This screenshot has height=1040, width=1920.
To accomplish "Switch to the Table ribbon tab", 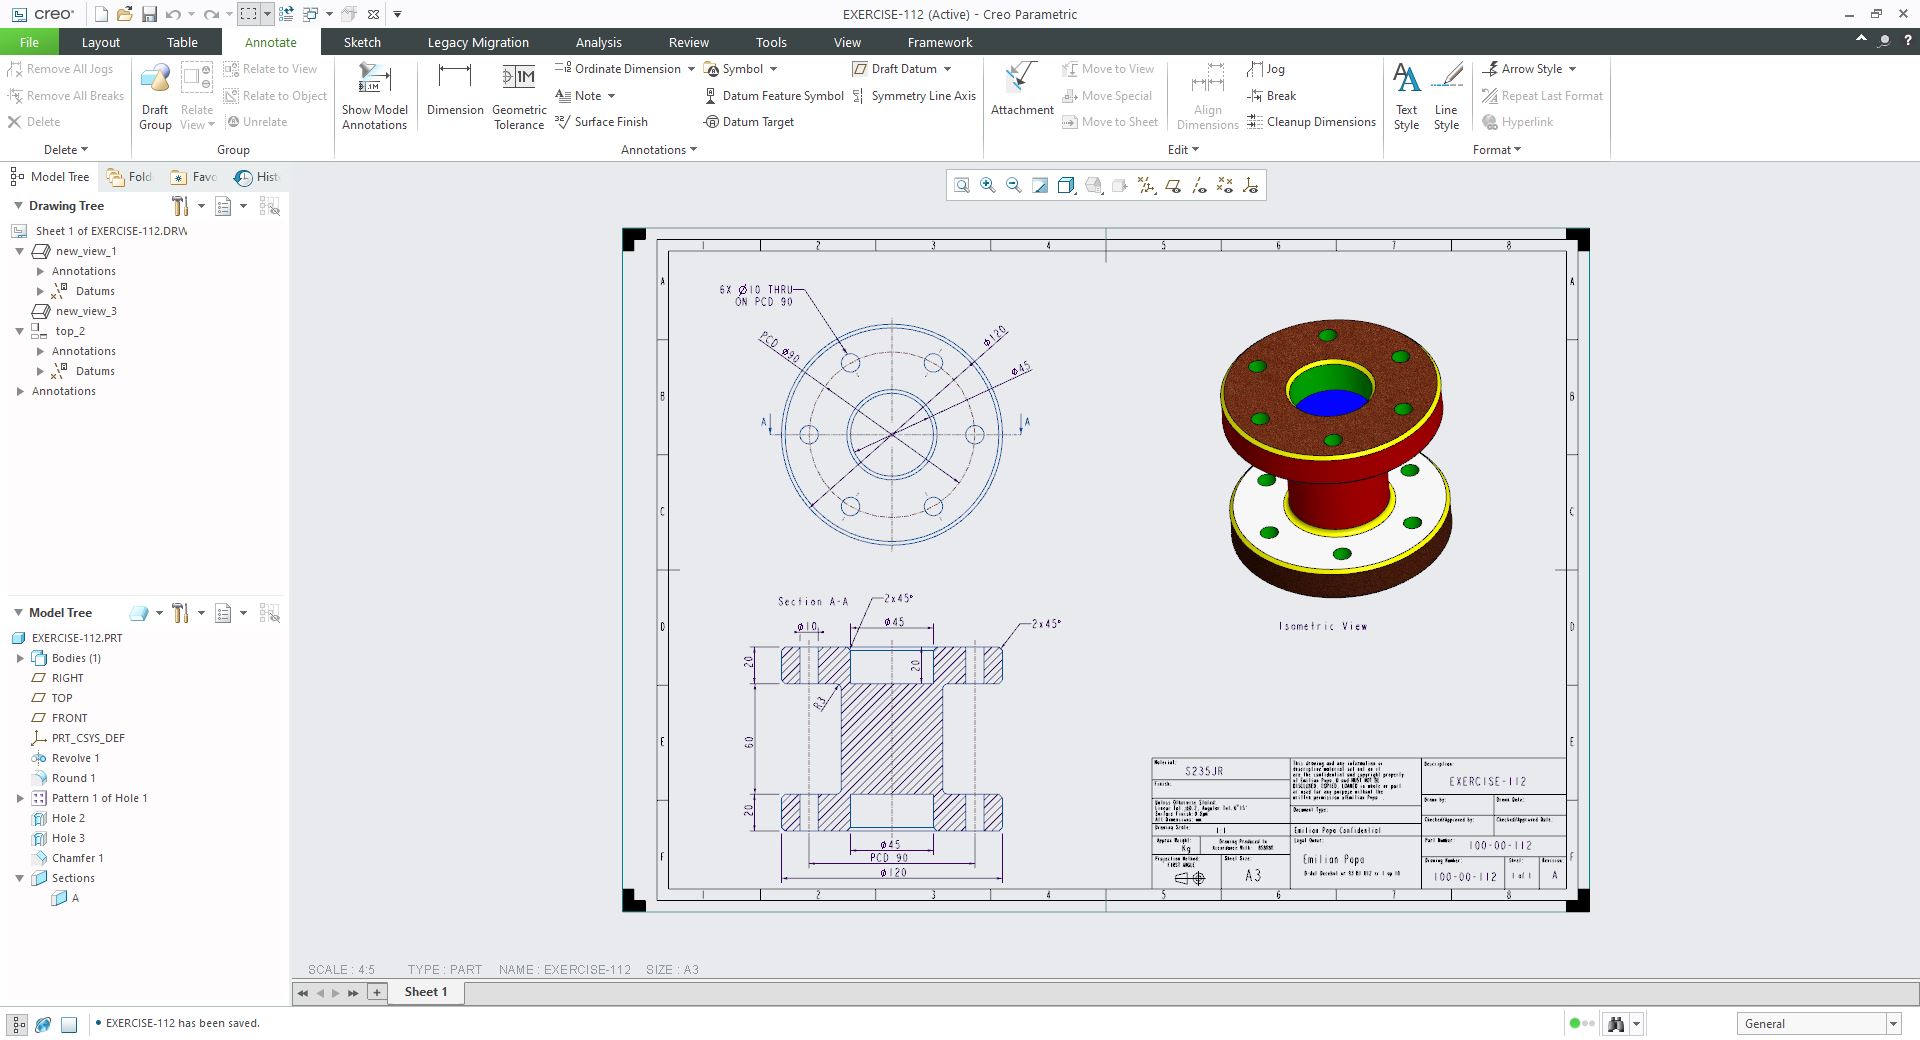I will 182,42.
